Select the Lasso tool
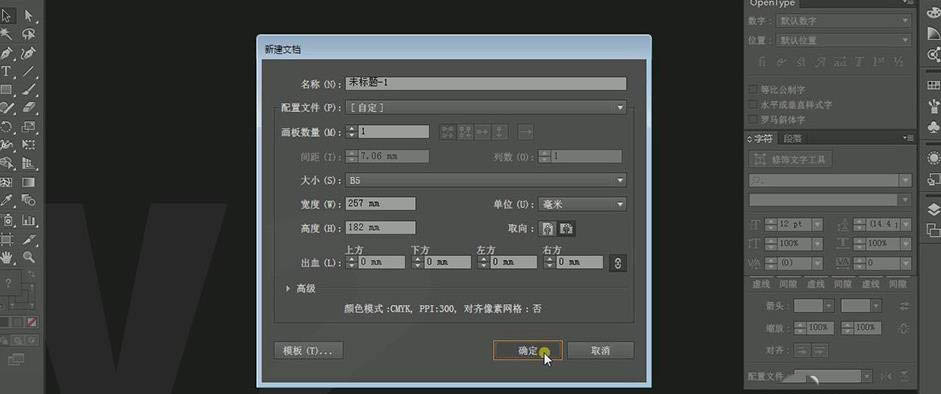Image resolution: width=941 pixels, height=394 pixels. (x=29, y=34)
